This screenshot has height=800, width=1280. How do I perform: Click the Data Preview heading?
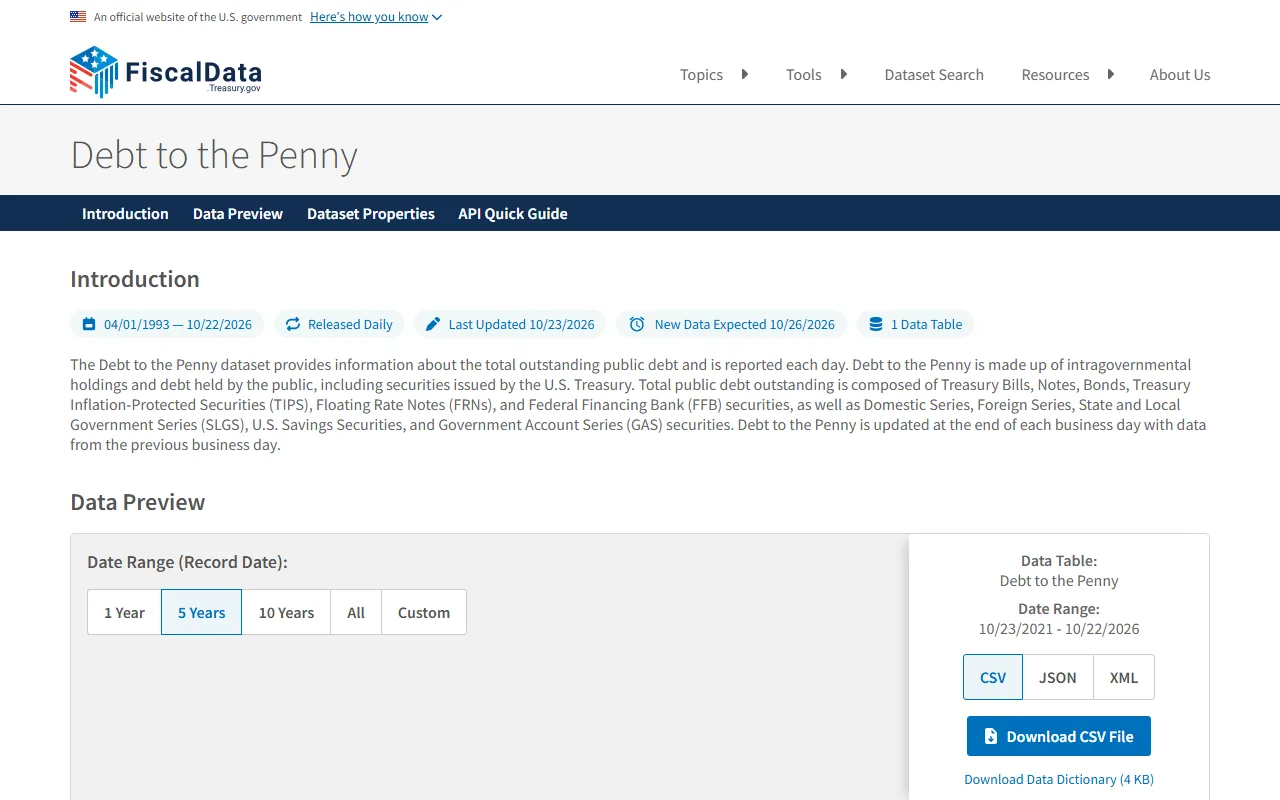138,502
